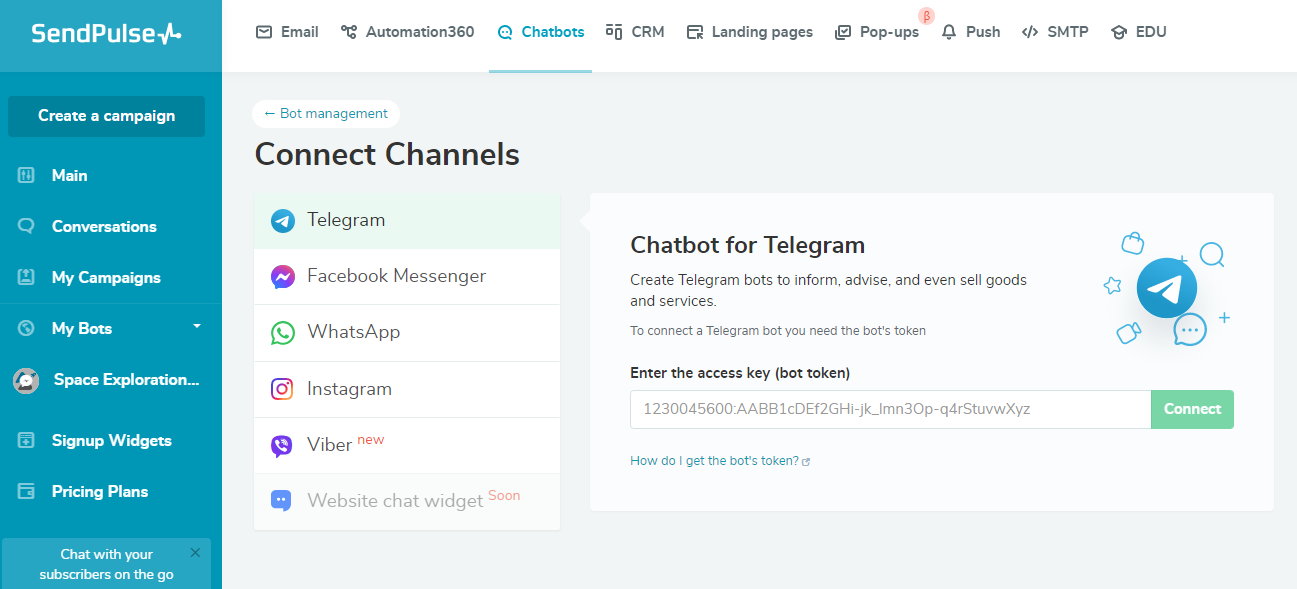Image resolution: width=1297 pixels, height=589 pixels.
Task: Click the 'Chatbot for Telegram' heading
Action: click(x=747, y=245)
